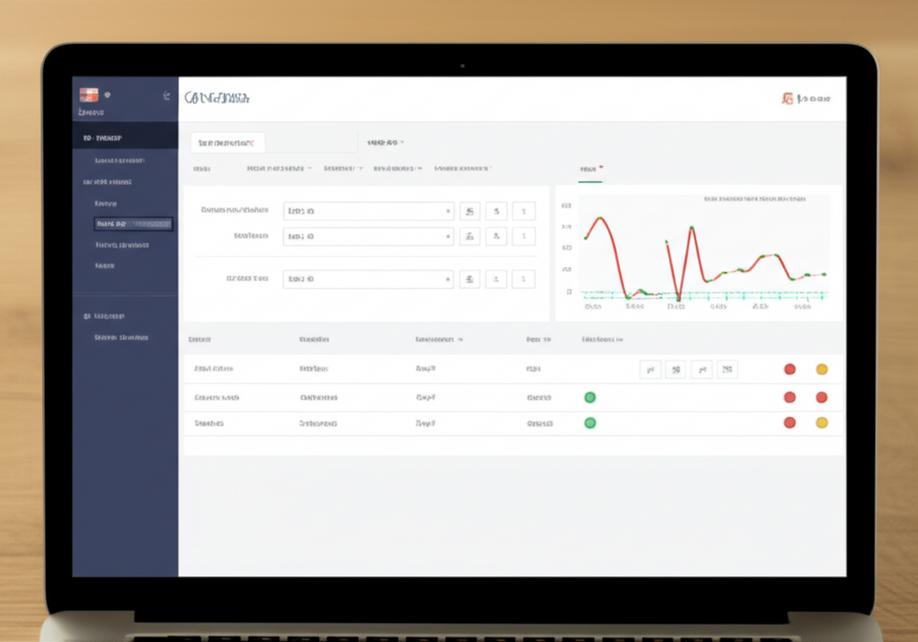Toggle the red indicator in the first table row
The width and height of the screenshot is (918, 642).
790,369
